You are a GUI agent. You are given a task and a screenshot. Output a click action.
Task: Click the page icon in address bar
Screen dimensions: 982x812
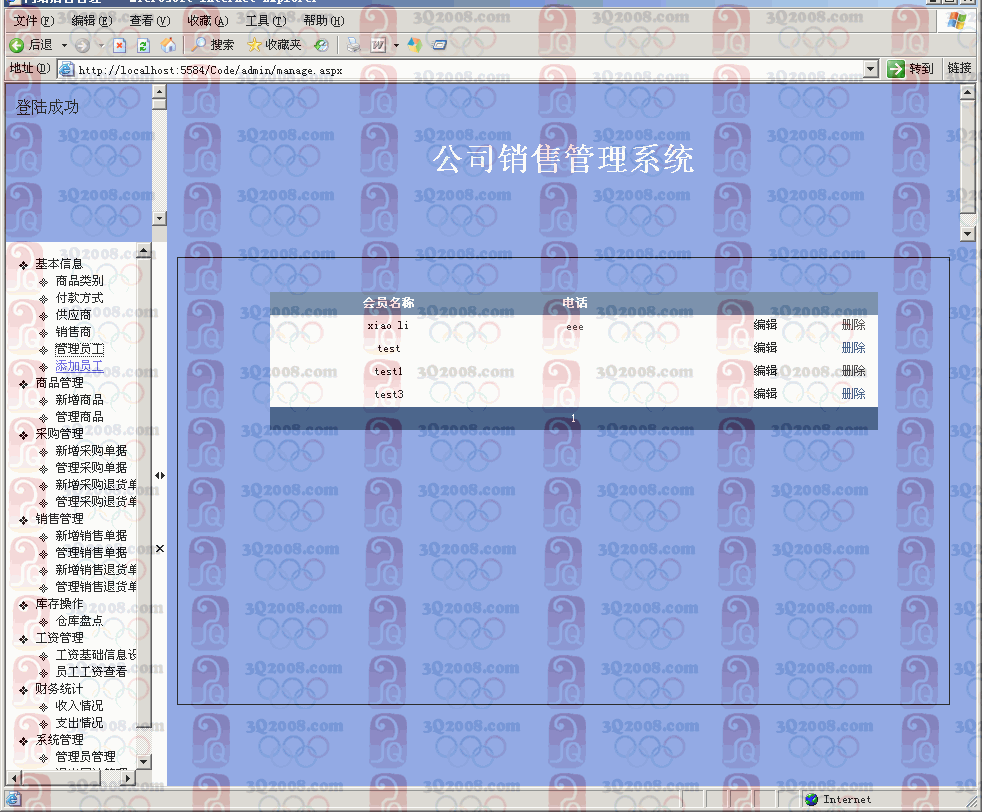66,69
